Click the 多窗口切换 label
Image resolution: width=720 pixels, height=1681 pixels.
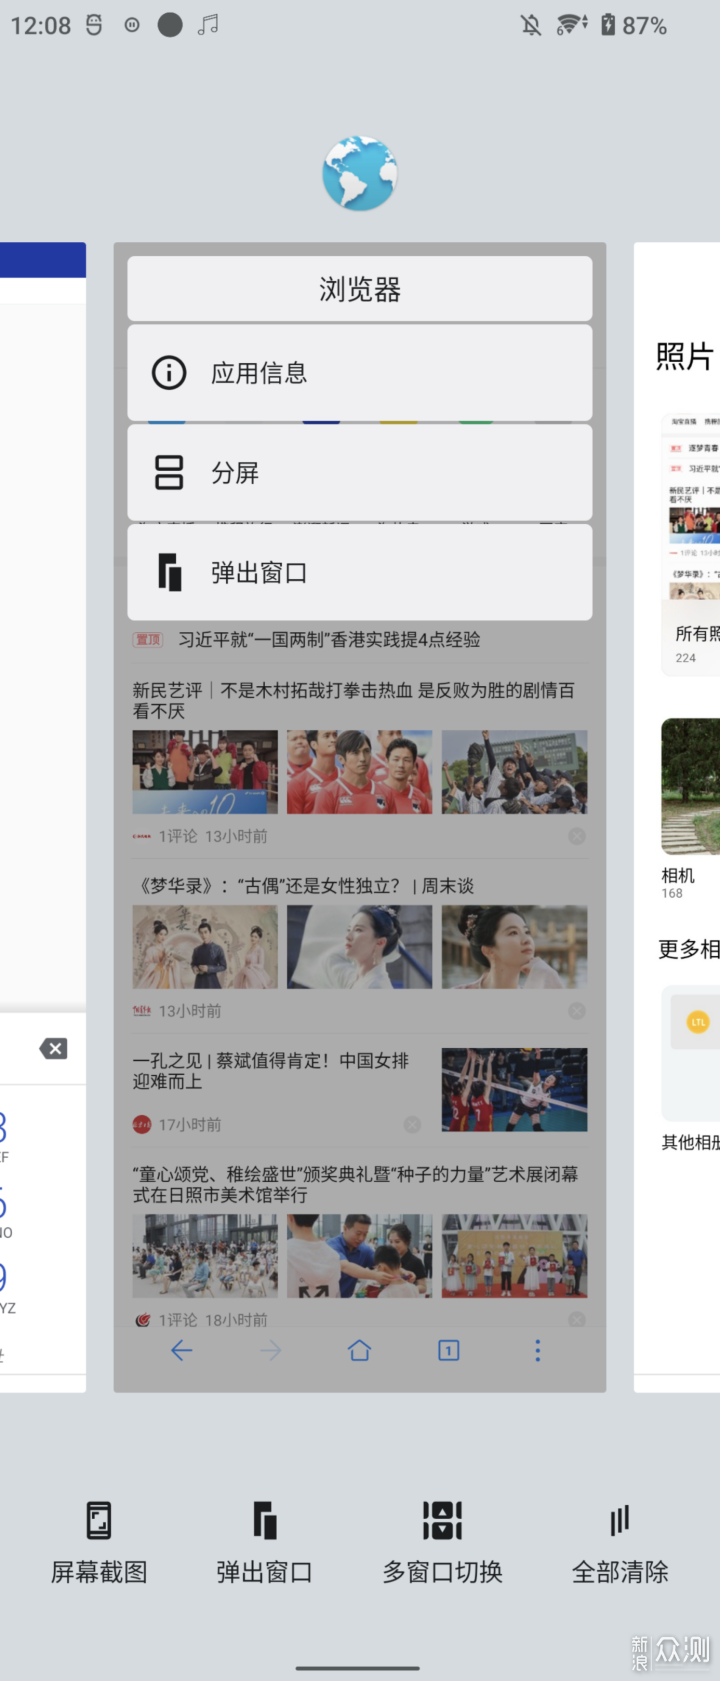pos(442,1572)
